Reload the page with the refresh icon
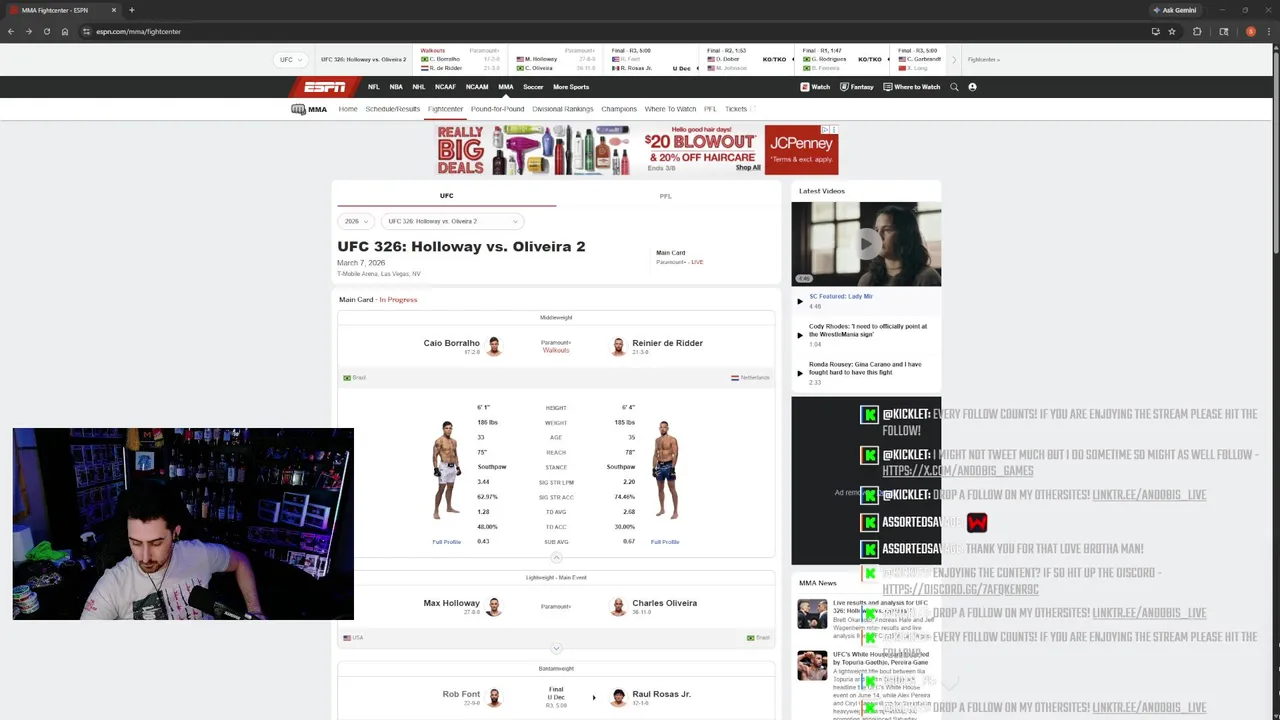This screenshot has width=1280, height=720. pos(46,31)
